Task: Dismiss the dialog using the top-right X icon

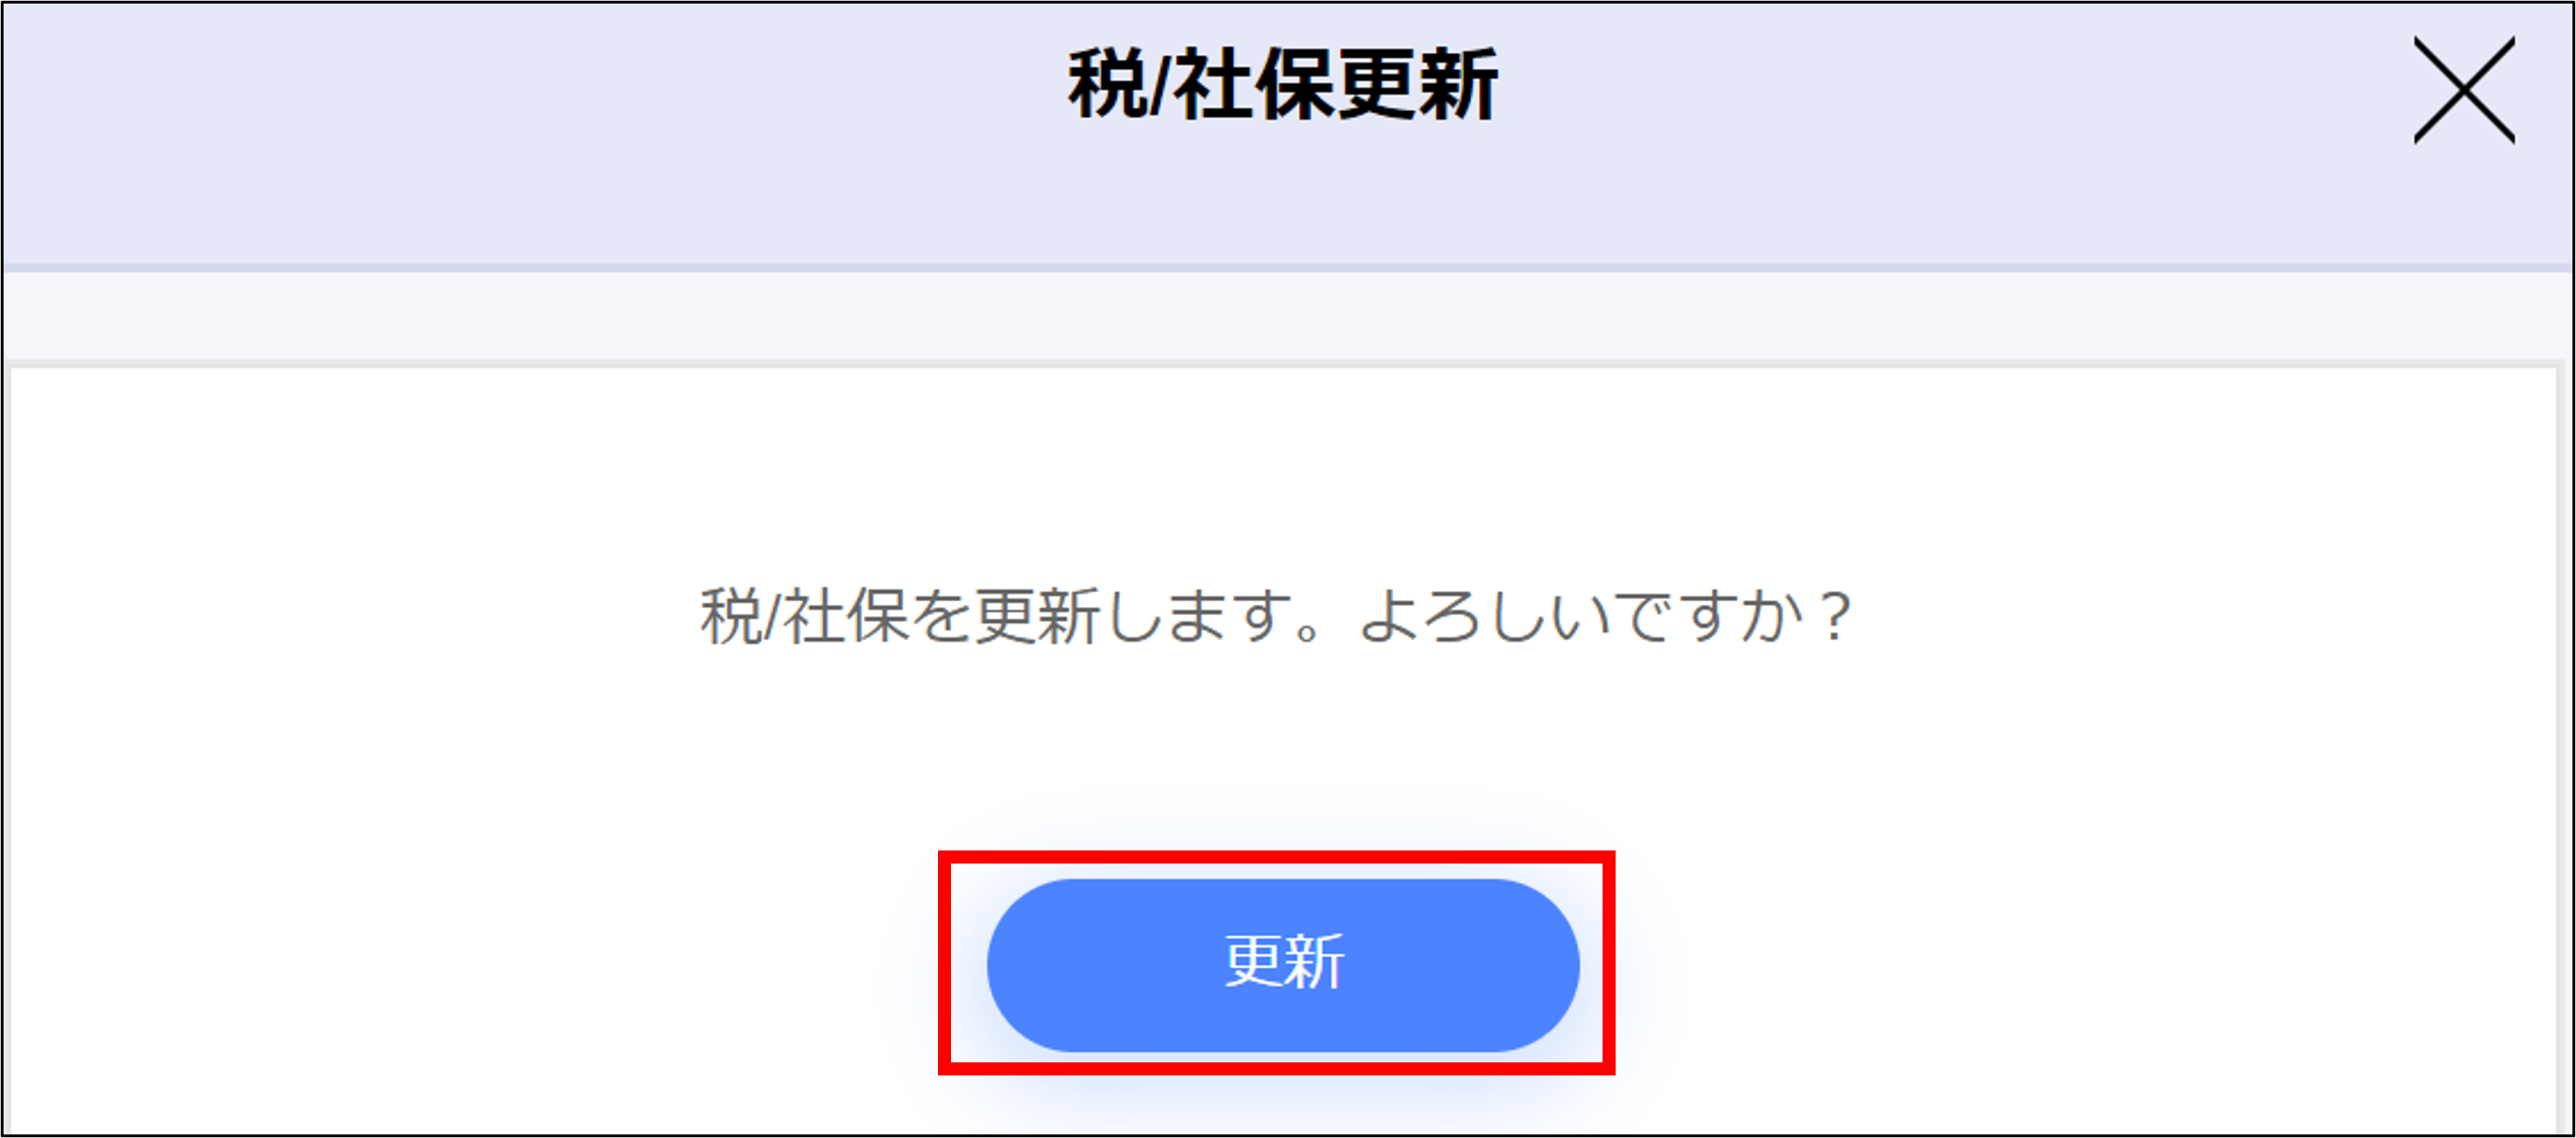Action: [2464, 90]
